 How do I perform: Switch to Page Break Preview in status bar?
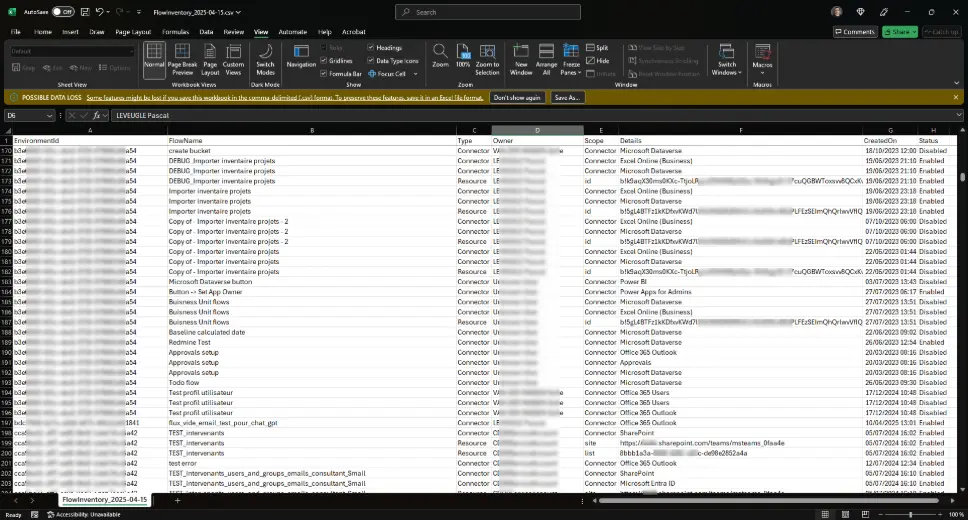(866, 514)
